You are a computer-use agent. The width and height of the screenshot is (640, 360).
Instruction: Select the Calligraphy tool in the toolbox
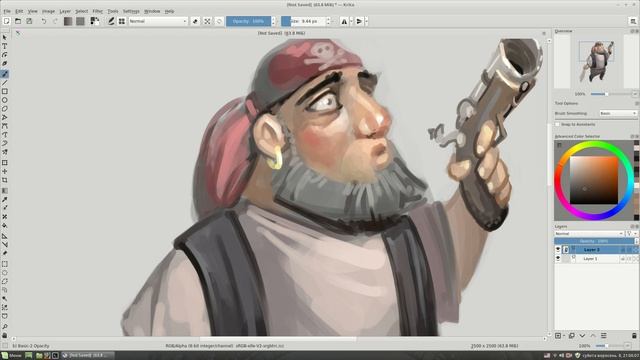4,63
